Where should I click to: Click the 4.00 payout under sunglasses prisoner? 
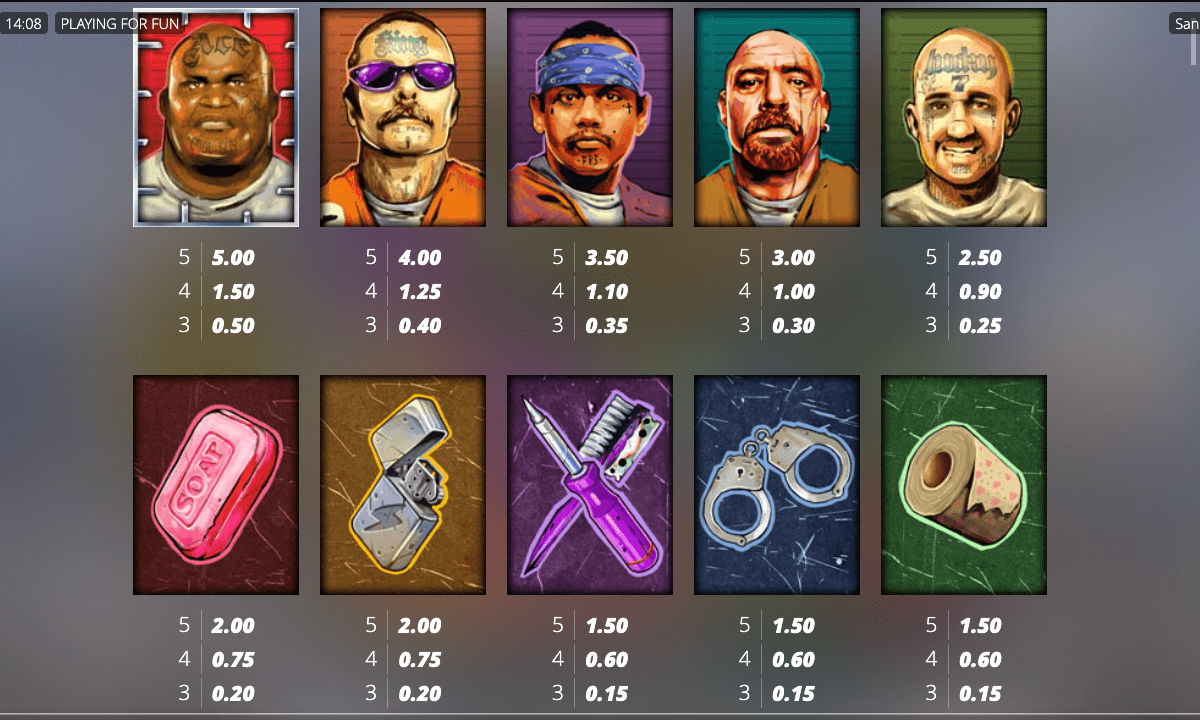pos(419,258)
